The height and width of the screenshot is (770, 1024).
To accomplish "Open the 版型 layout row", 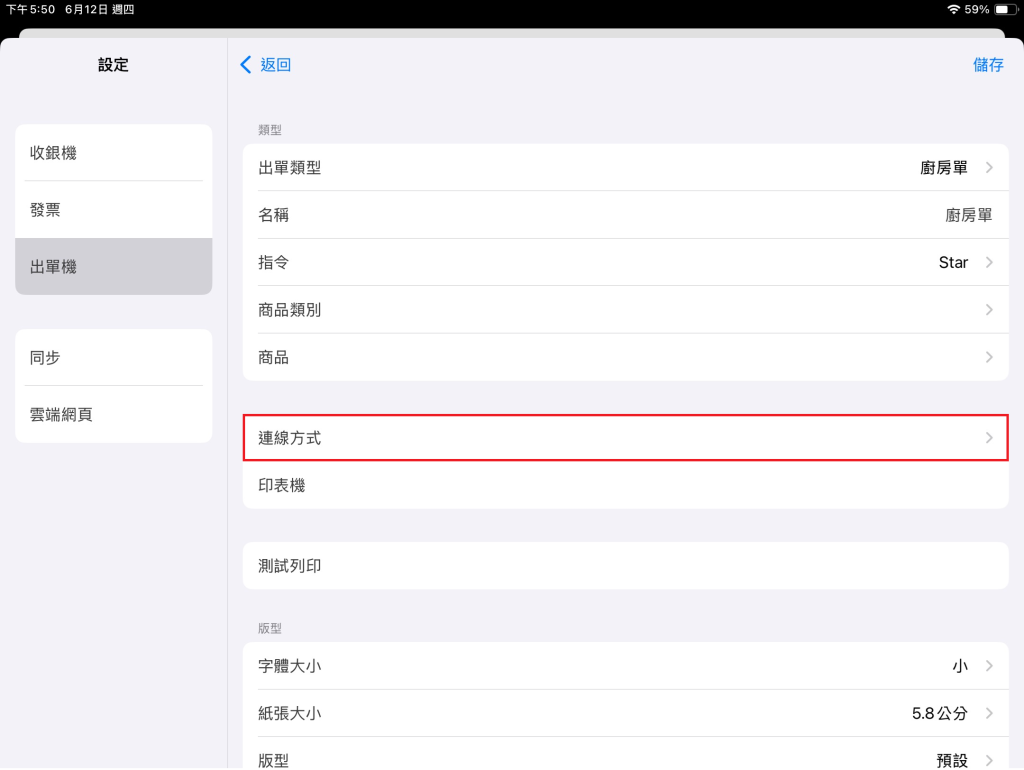I will point(626,754).
